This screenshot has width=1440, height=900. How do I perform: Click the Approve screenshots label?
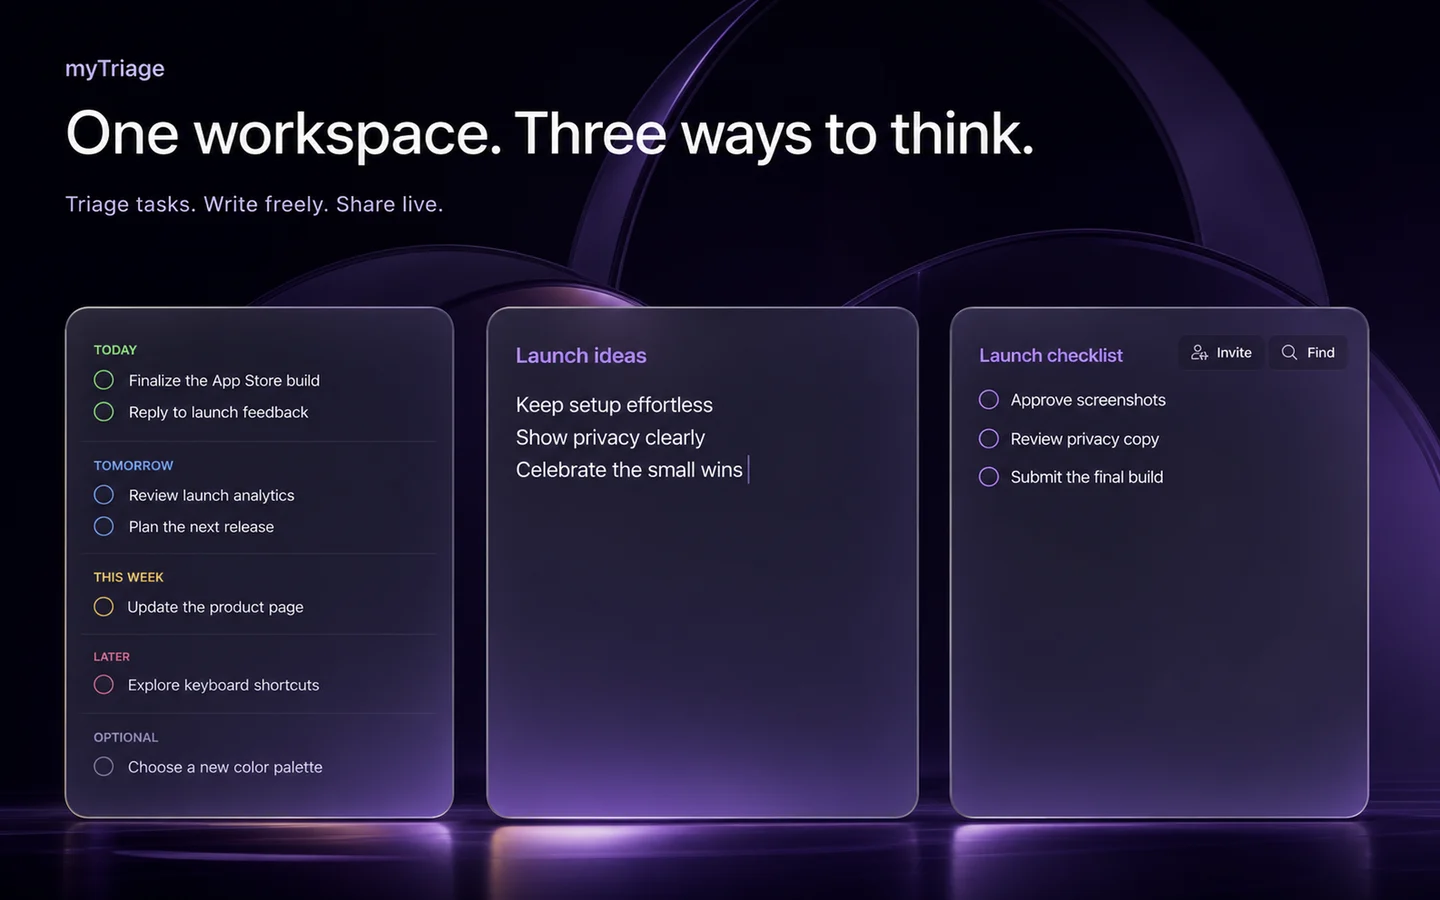pyautogui.click(x=1088, y=400)
